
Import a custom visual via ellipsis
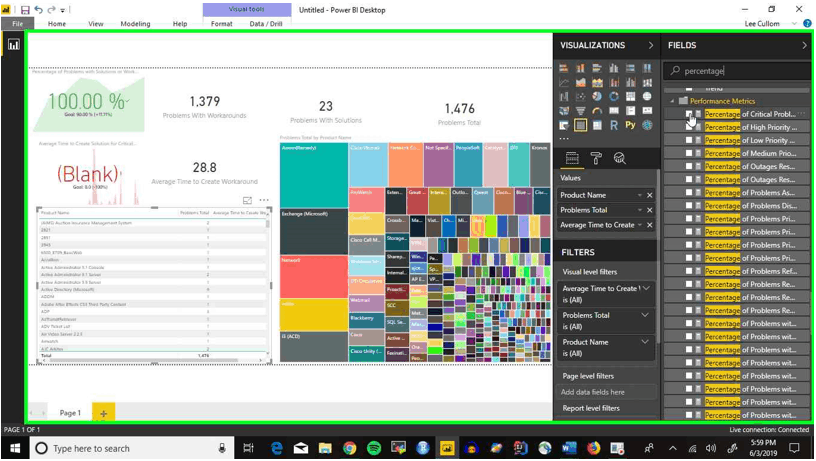point(564,138)
